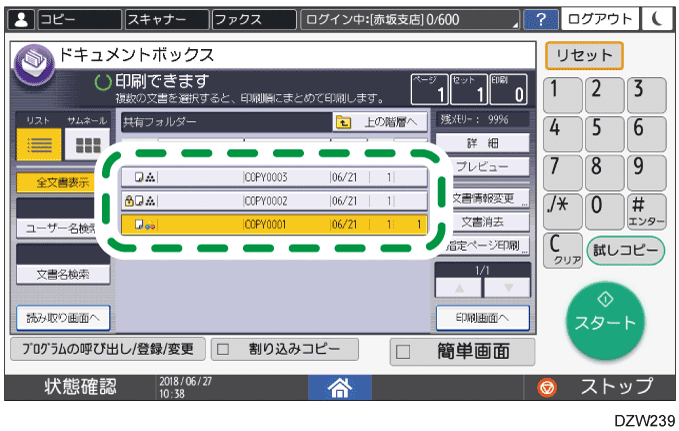Tap the リセット button

pos(584,55)
